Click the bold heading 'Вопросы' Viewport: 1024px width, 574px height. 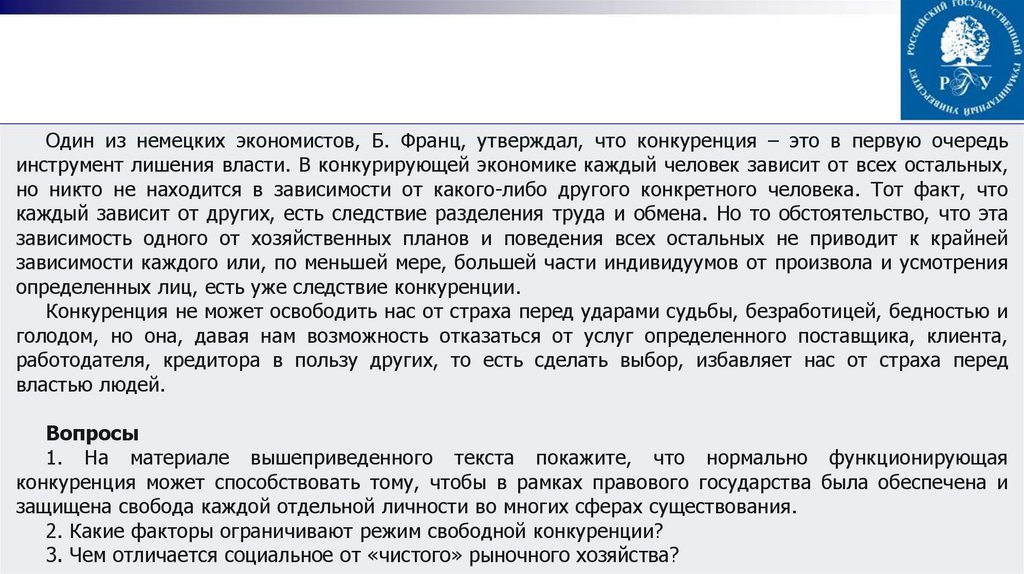pyautogui.click(x=92, y=434)
